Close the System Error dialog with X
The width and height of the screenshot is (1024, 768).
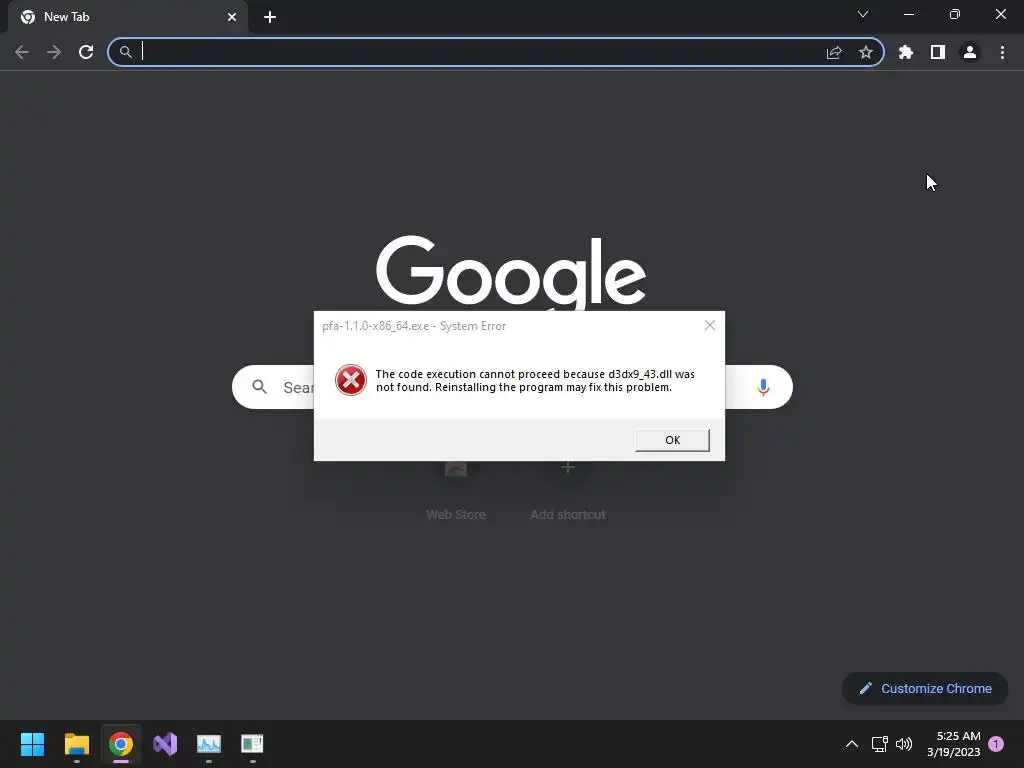tap(710, 325)
